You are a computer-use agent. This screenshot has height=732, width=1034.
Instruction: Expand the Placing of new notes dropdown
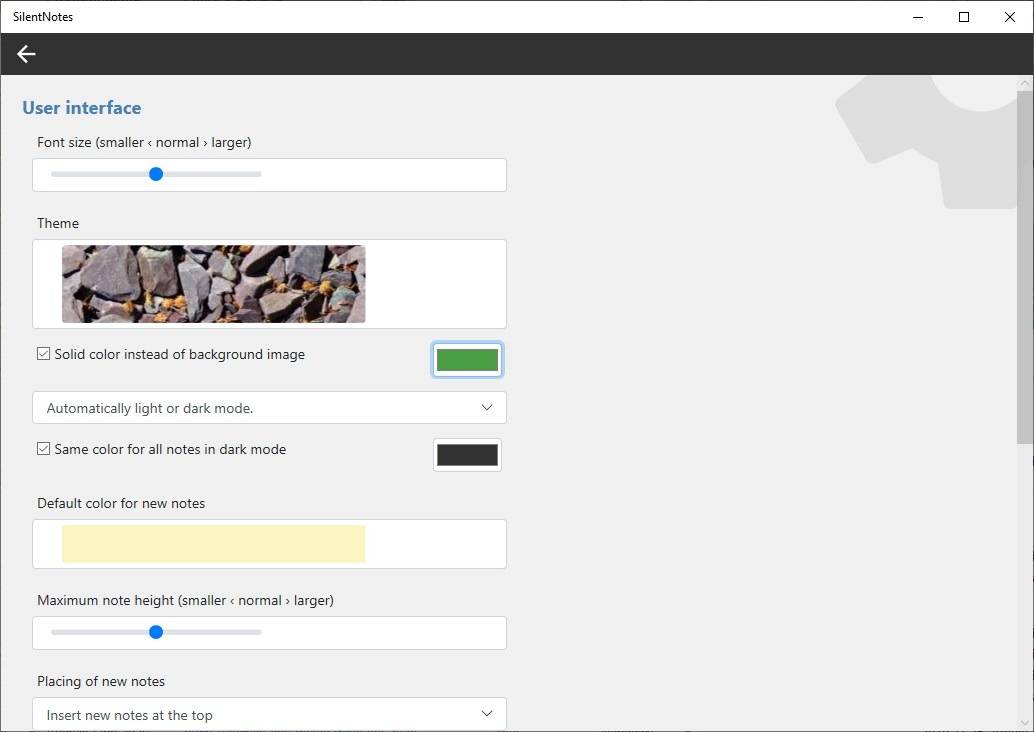click(270, 714)
